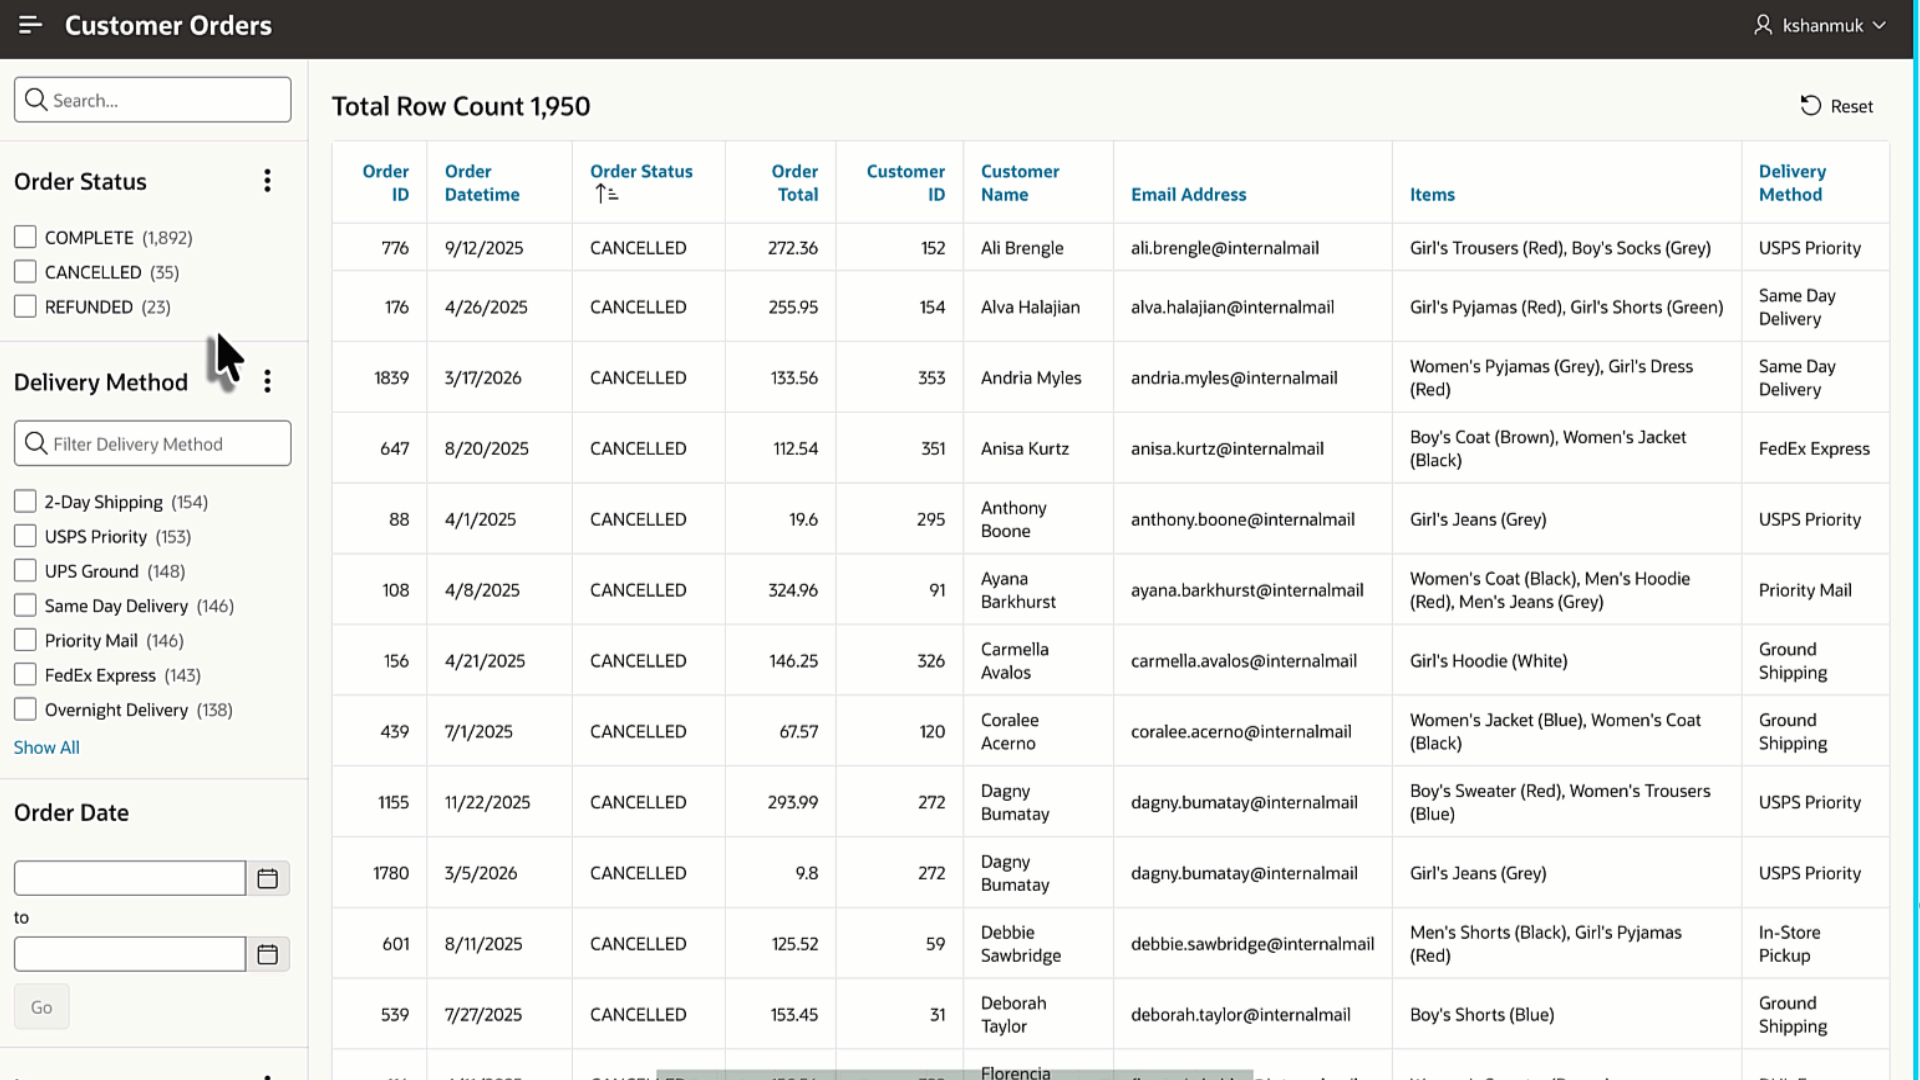Screen dimensions: 1920x1080
Task: Sort by Items column header
Action: tap(1432, 195)
